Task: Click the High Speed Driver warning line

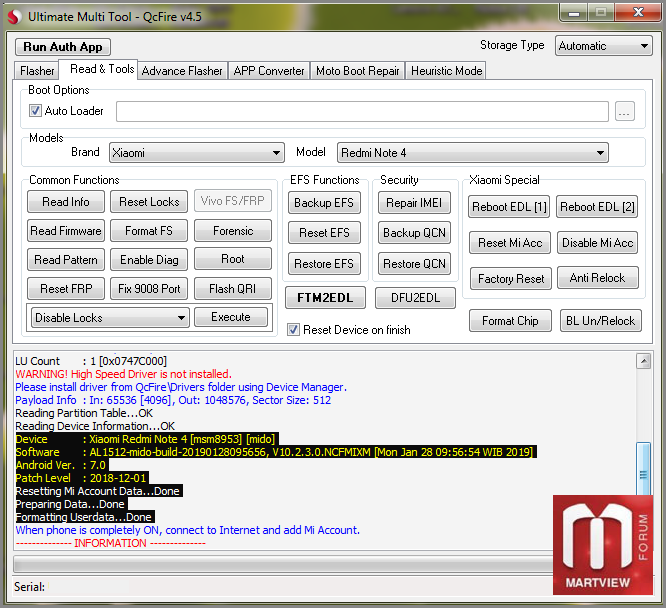Action: (x=123, y=374)
